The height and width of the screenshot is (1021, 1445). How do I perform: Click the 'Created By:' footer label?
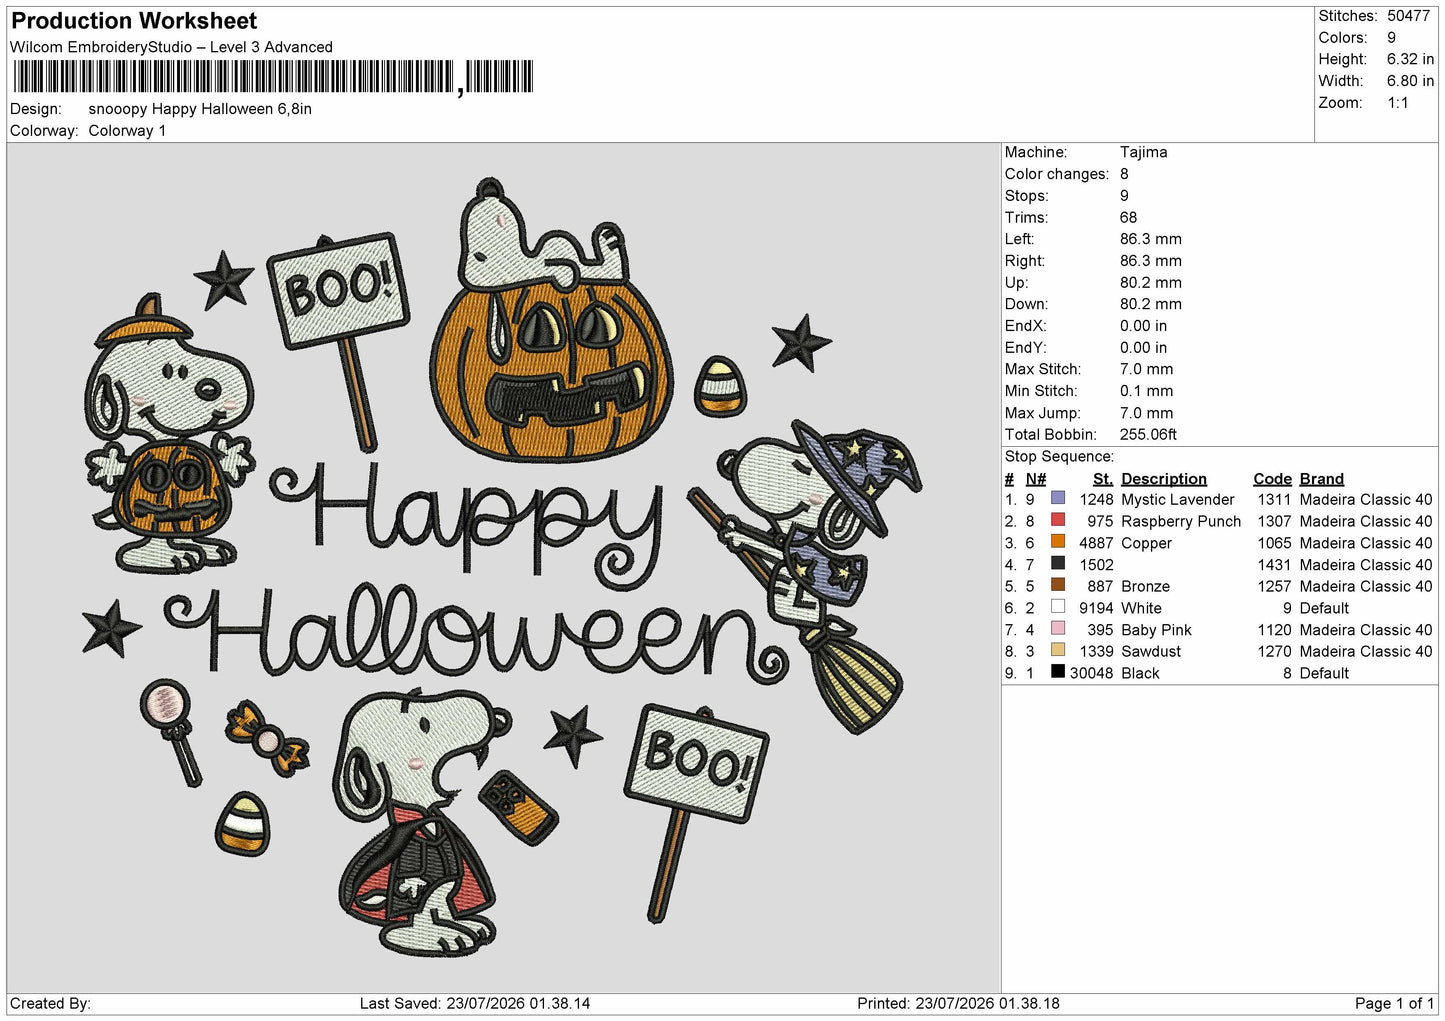coord(50,1003)
